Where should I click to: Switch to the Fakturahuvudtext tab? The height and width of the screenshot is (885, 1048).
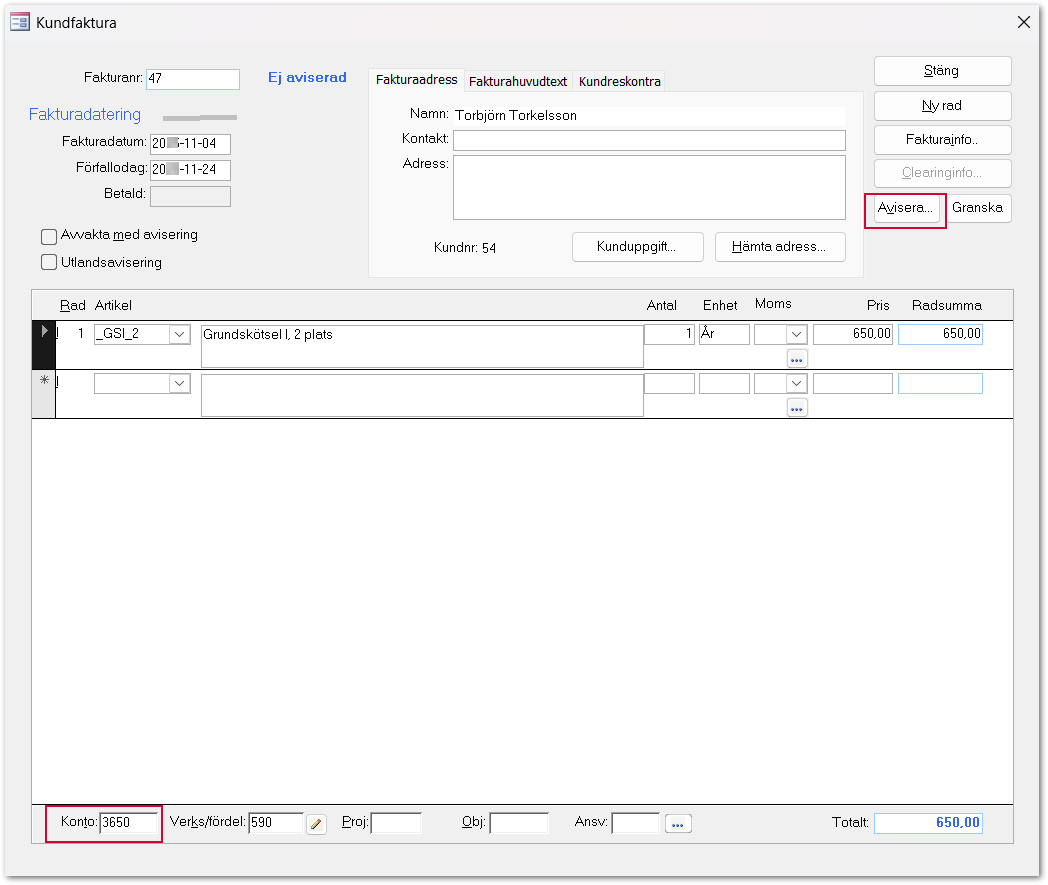(518, 81)
